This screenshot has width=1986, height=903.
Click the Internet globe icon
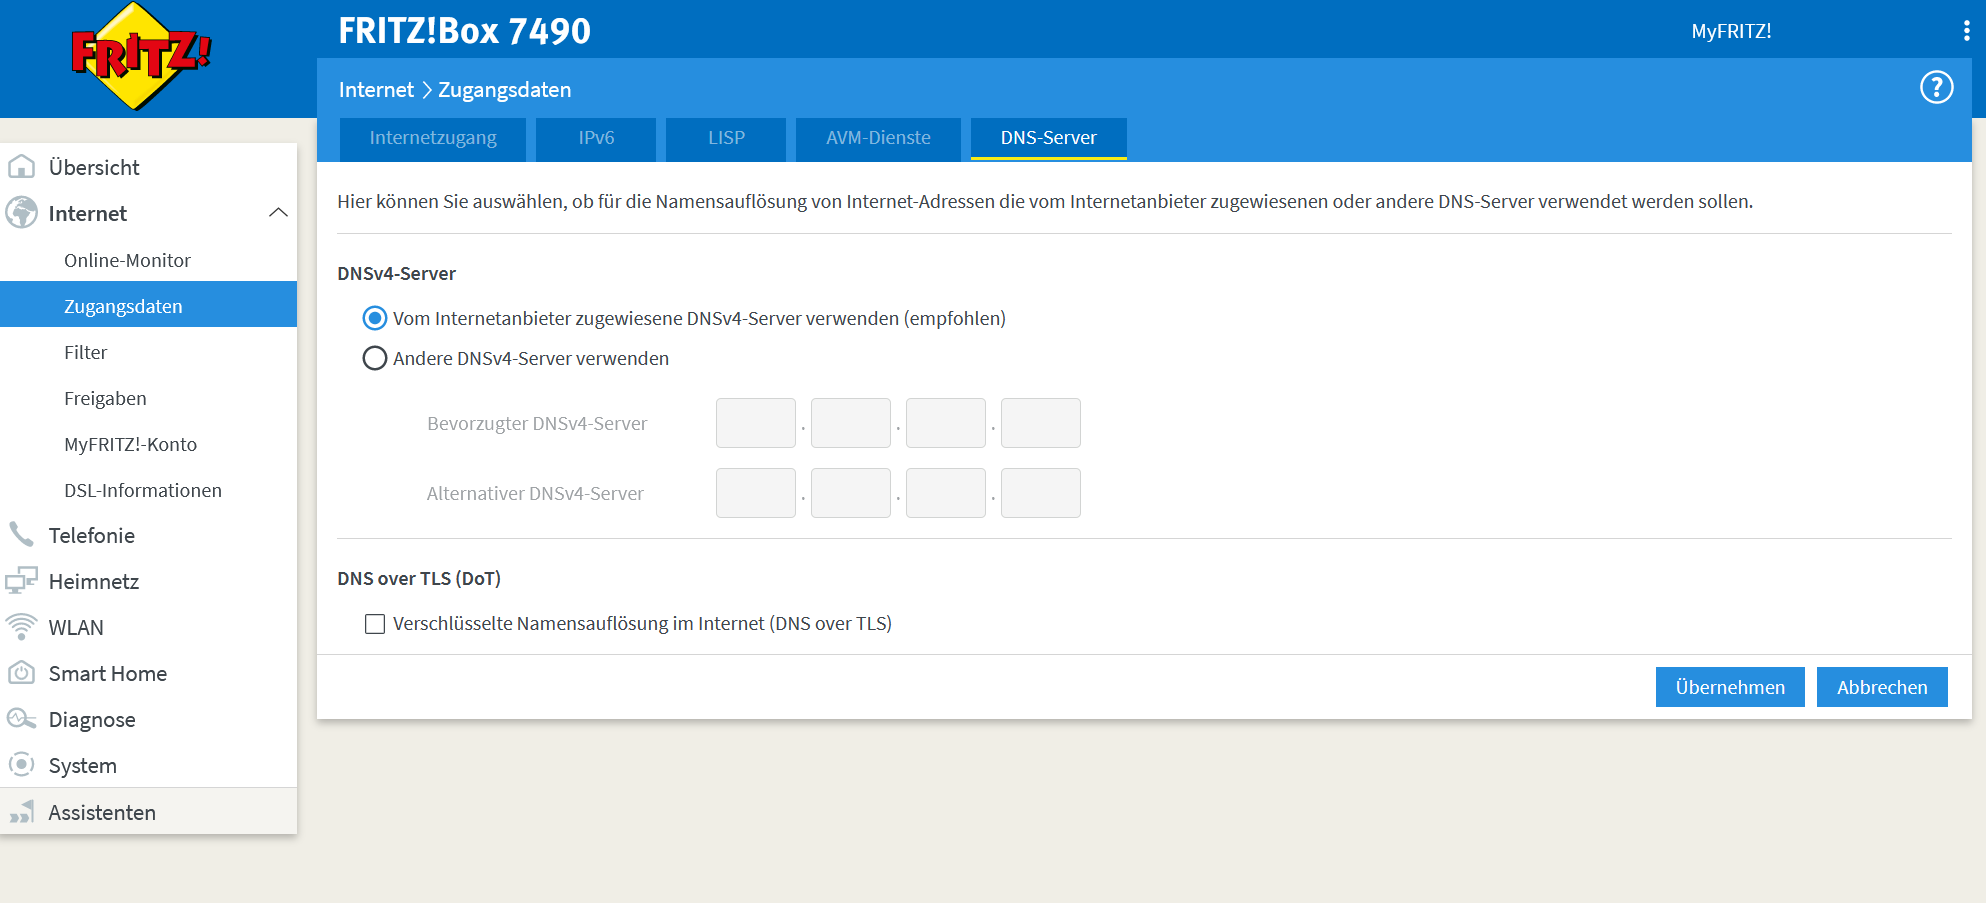tap(21, 213)
